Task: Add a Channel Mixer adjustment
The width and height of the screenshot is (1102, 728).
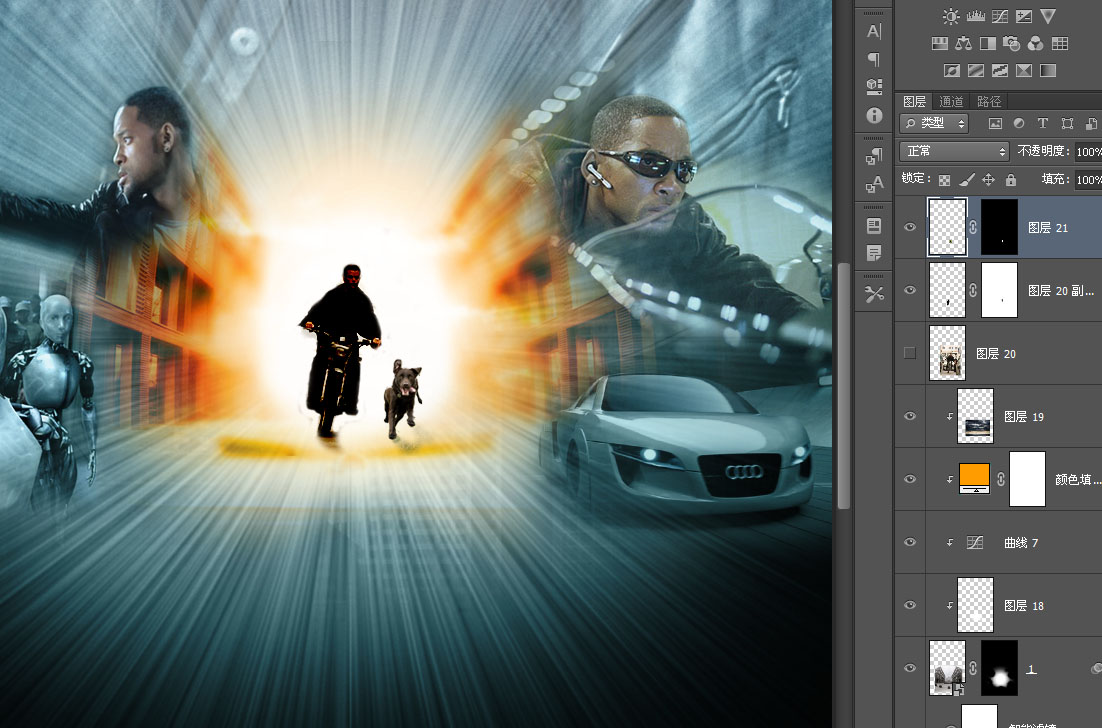Action: (1035, 44)
